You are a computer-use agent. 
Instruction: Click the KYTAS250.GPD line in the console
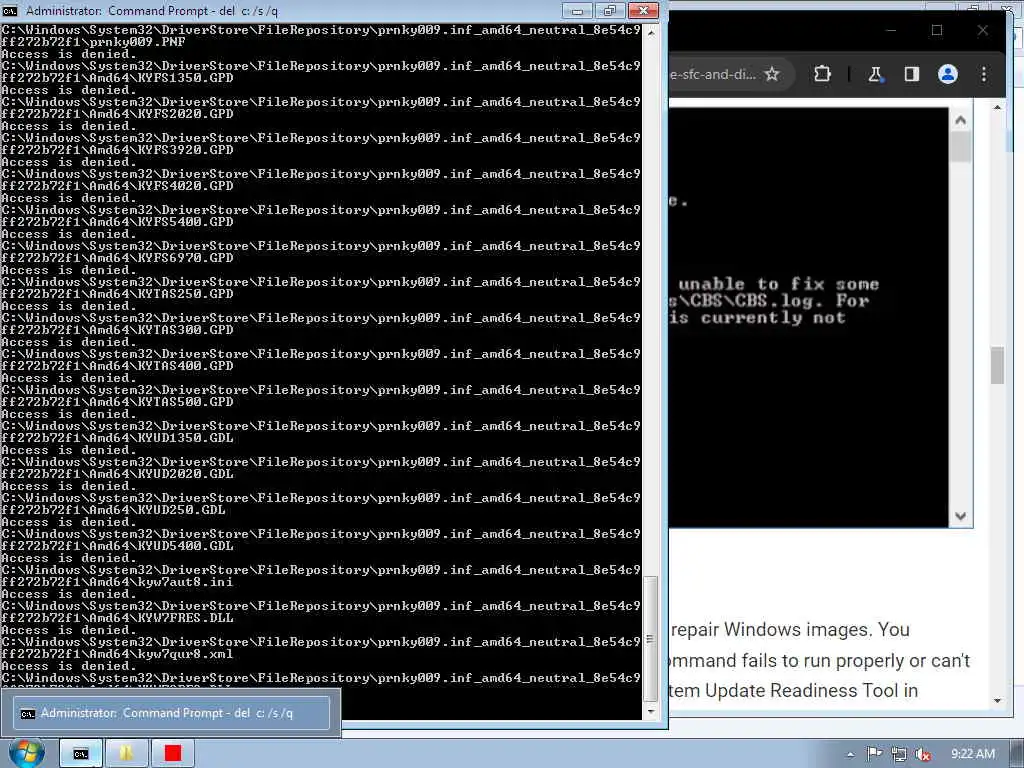click(118, 294)
